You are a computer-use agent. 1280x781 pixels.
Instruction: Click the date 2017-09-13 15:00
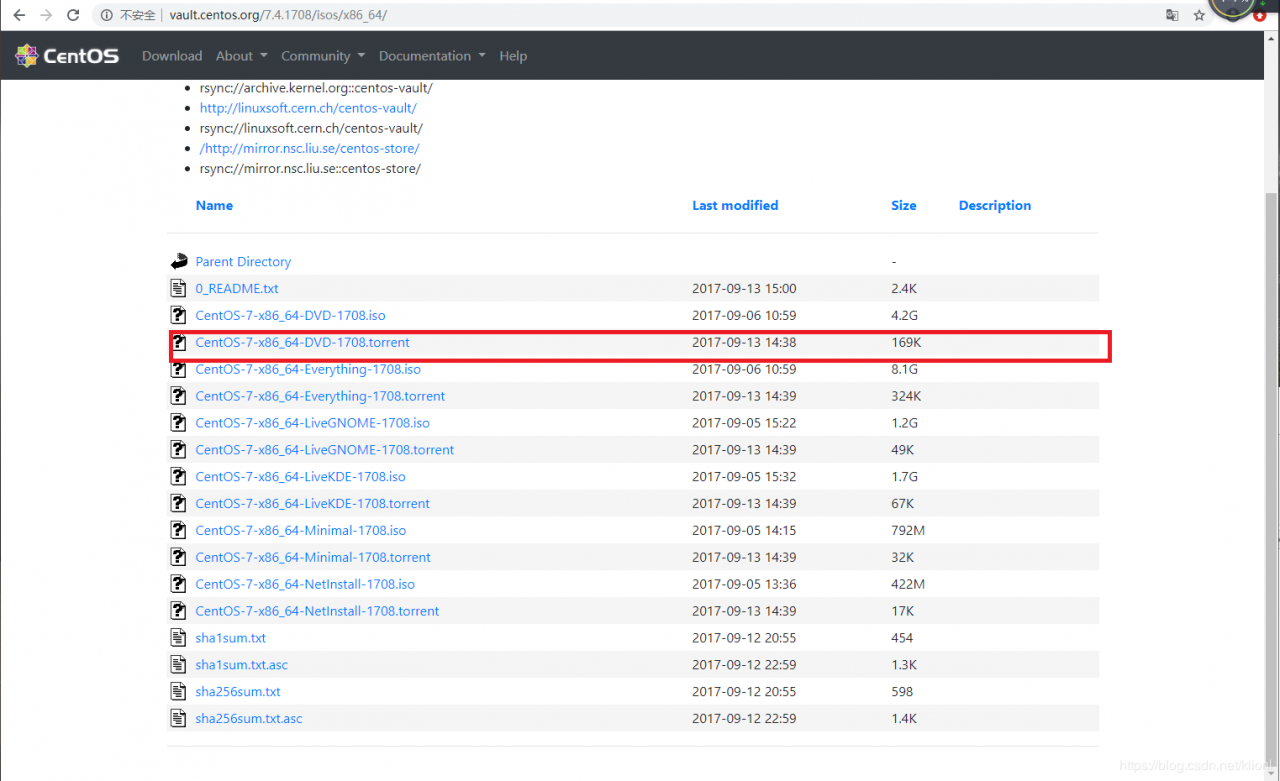point(744,288)
